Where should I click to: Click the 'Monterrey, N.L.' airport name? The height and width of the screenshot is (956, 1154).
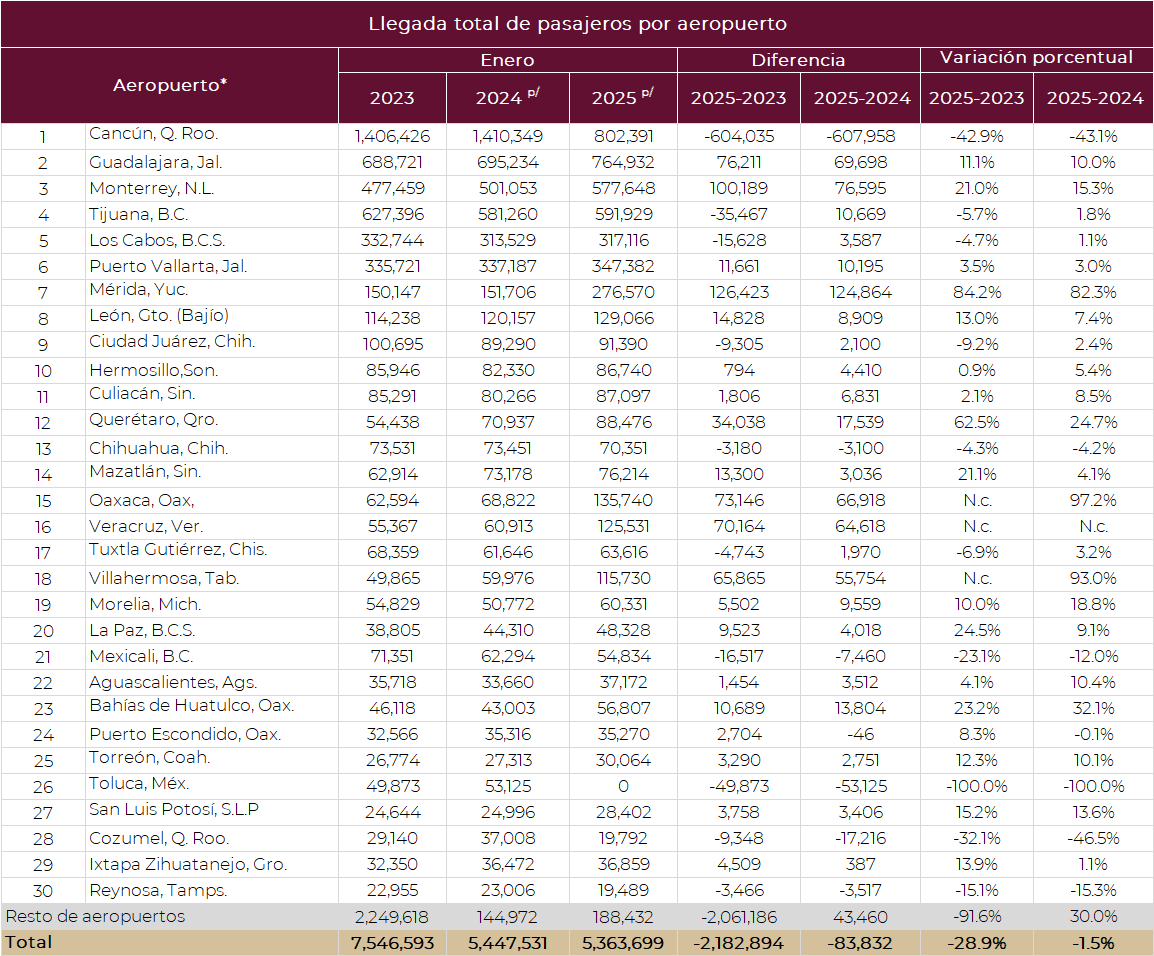click(151, 188)
